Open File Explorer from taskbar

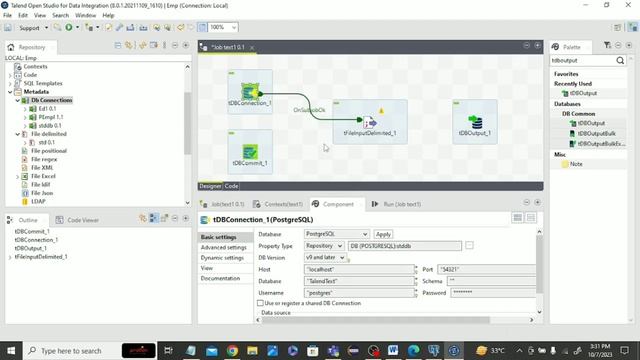(252, 351)
